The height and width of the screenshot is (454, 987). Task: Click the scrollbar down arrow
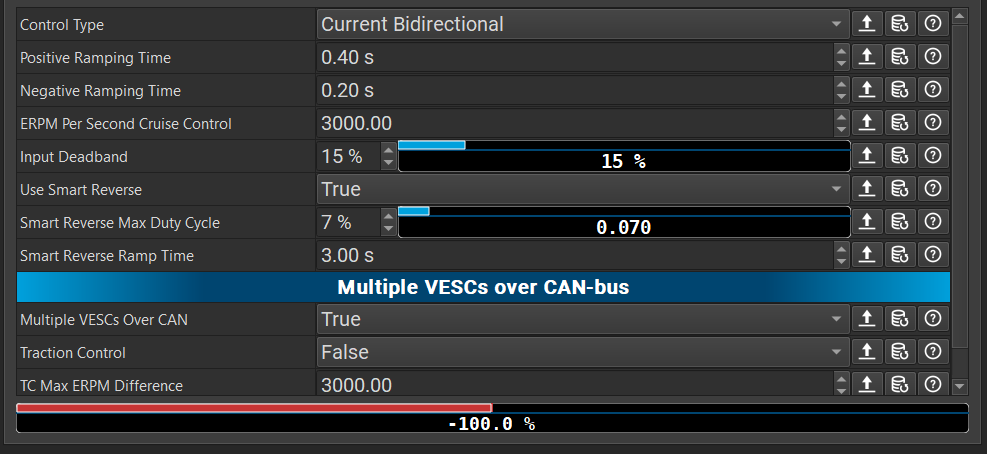click(960, 385)
